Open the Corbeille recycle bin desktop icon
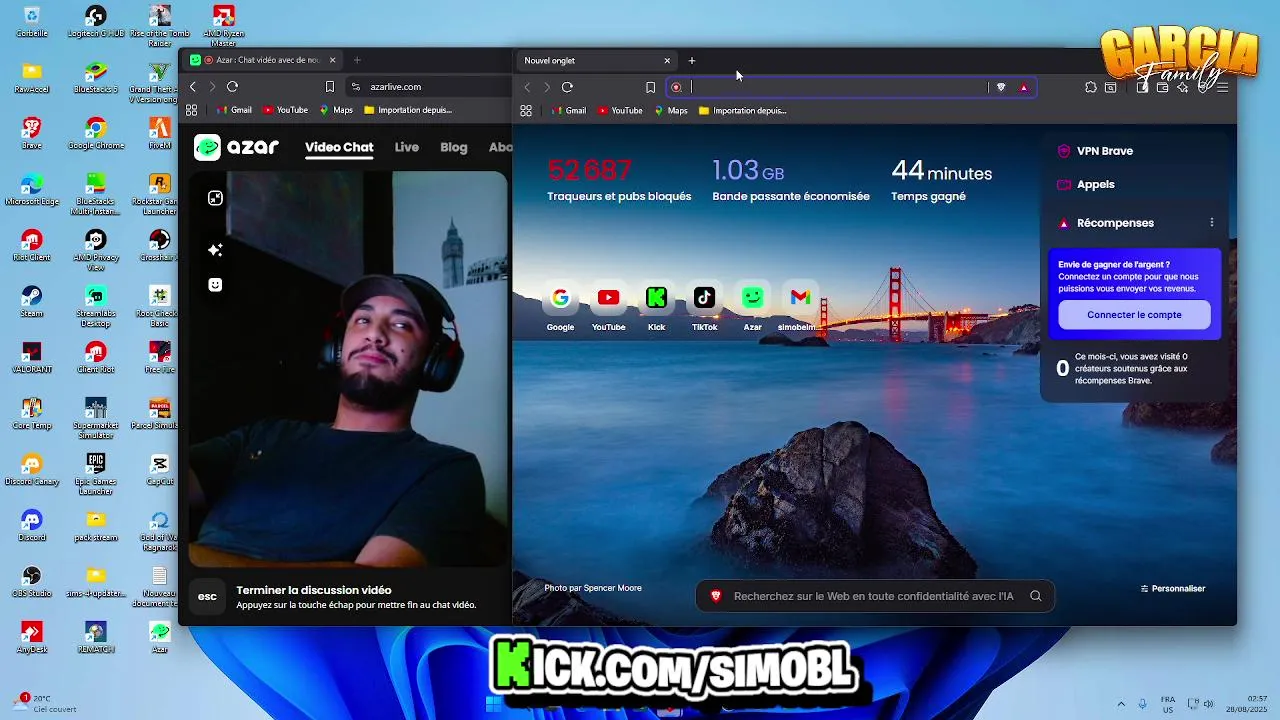This screenshot has width=1280, height=720. click(31, 21)
